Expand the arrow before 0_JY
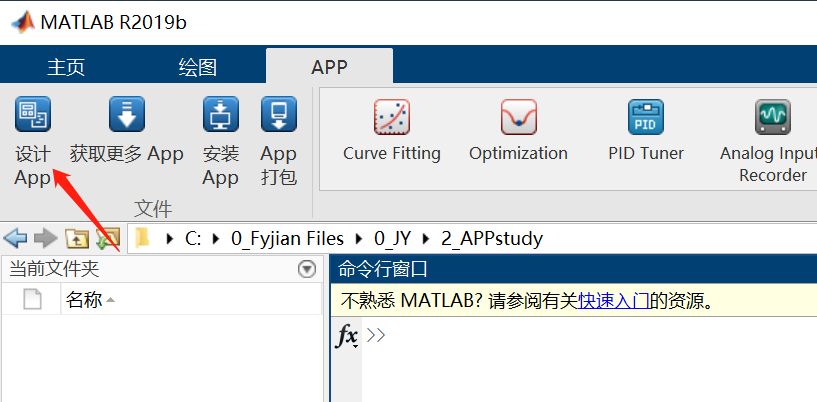Viewport: 817px width, 402px height. (x=359, y=239)
